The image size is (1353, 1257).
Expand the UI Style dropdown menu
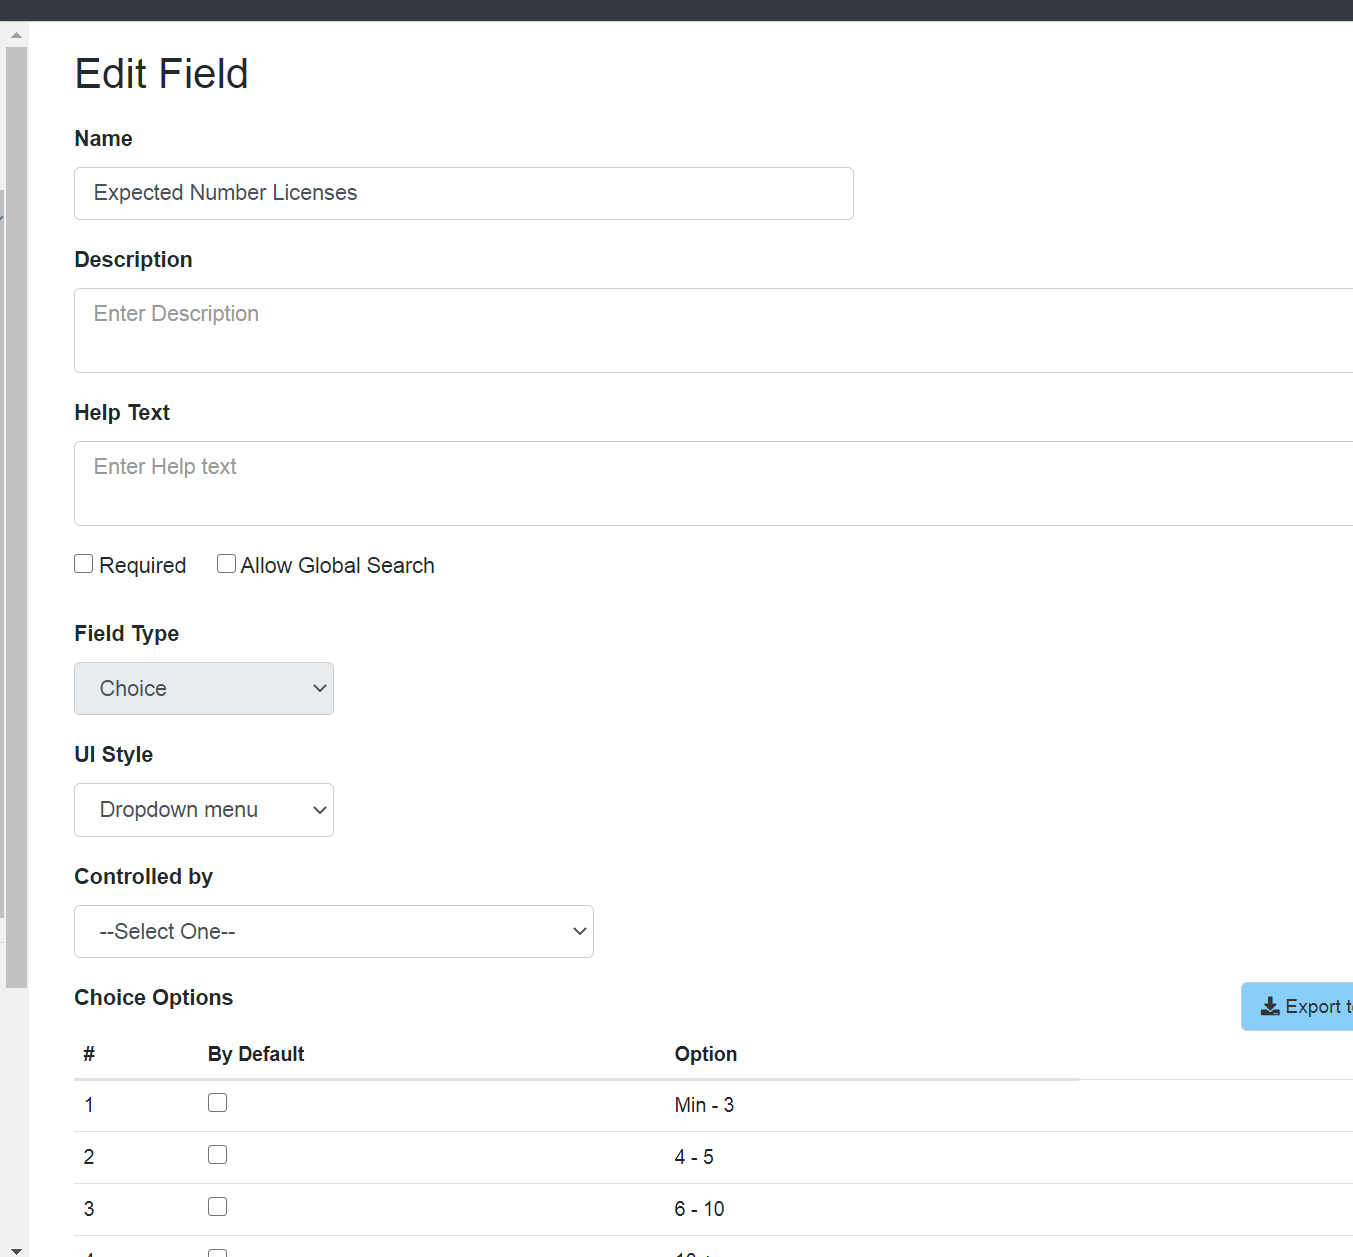click(204, 810)
